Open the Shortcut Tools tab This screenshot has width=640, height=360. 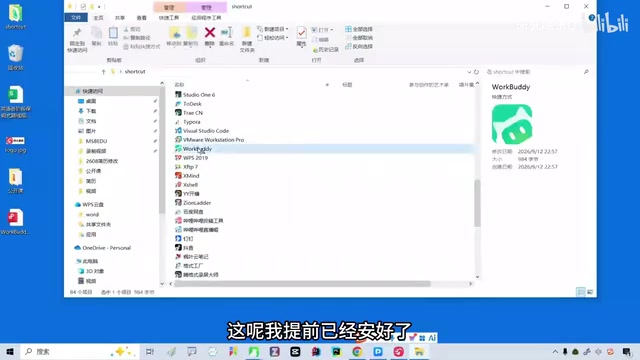(x=169, y=18)
